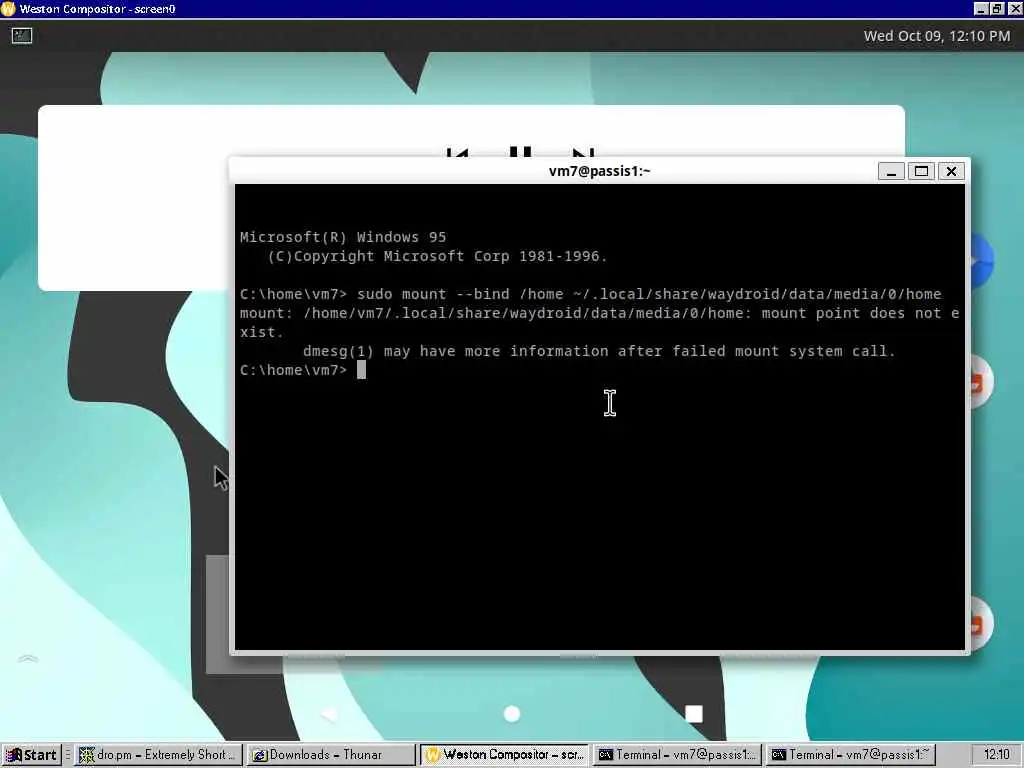Tap the Android home circle button
The width and height of the screenshot is (1024, 768).
click(512, 714)
